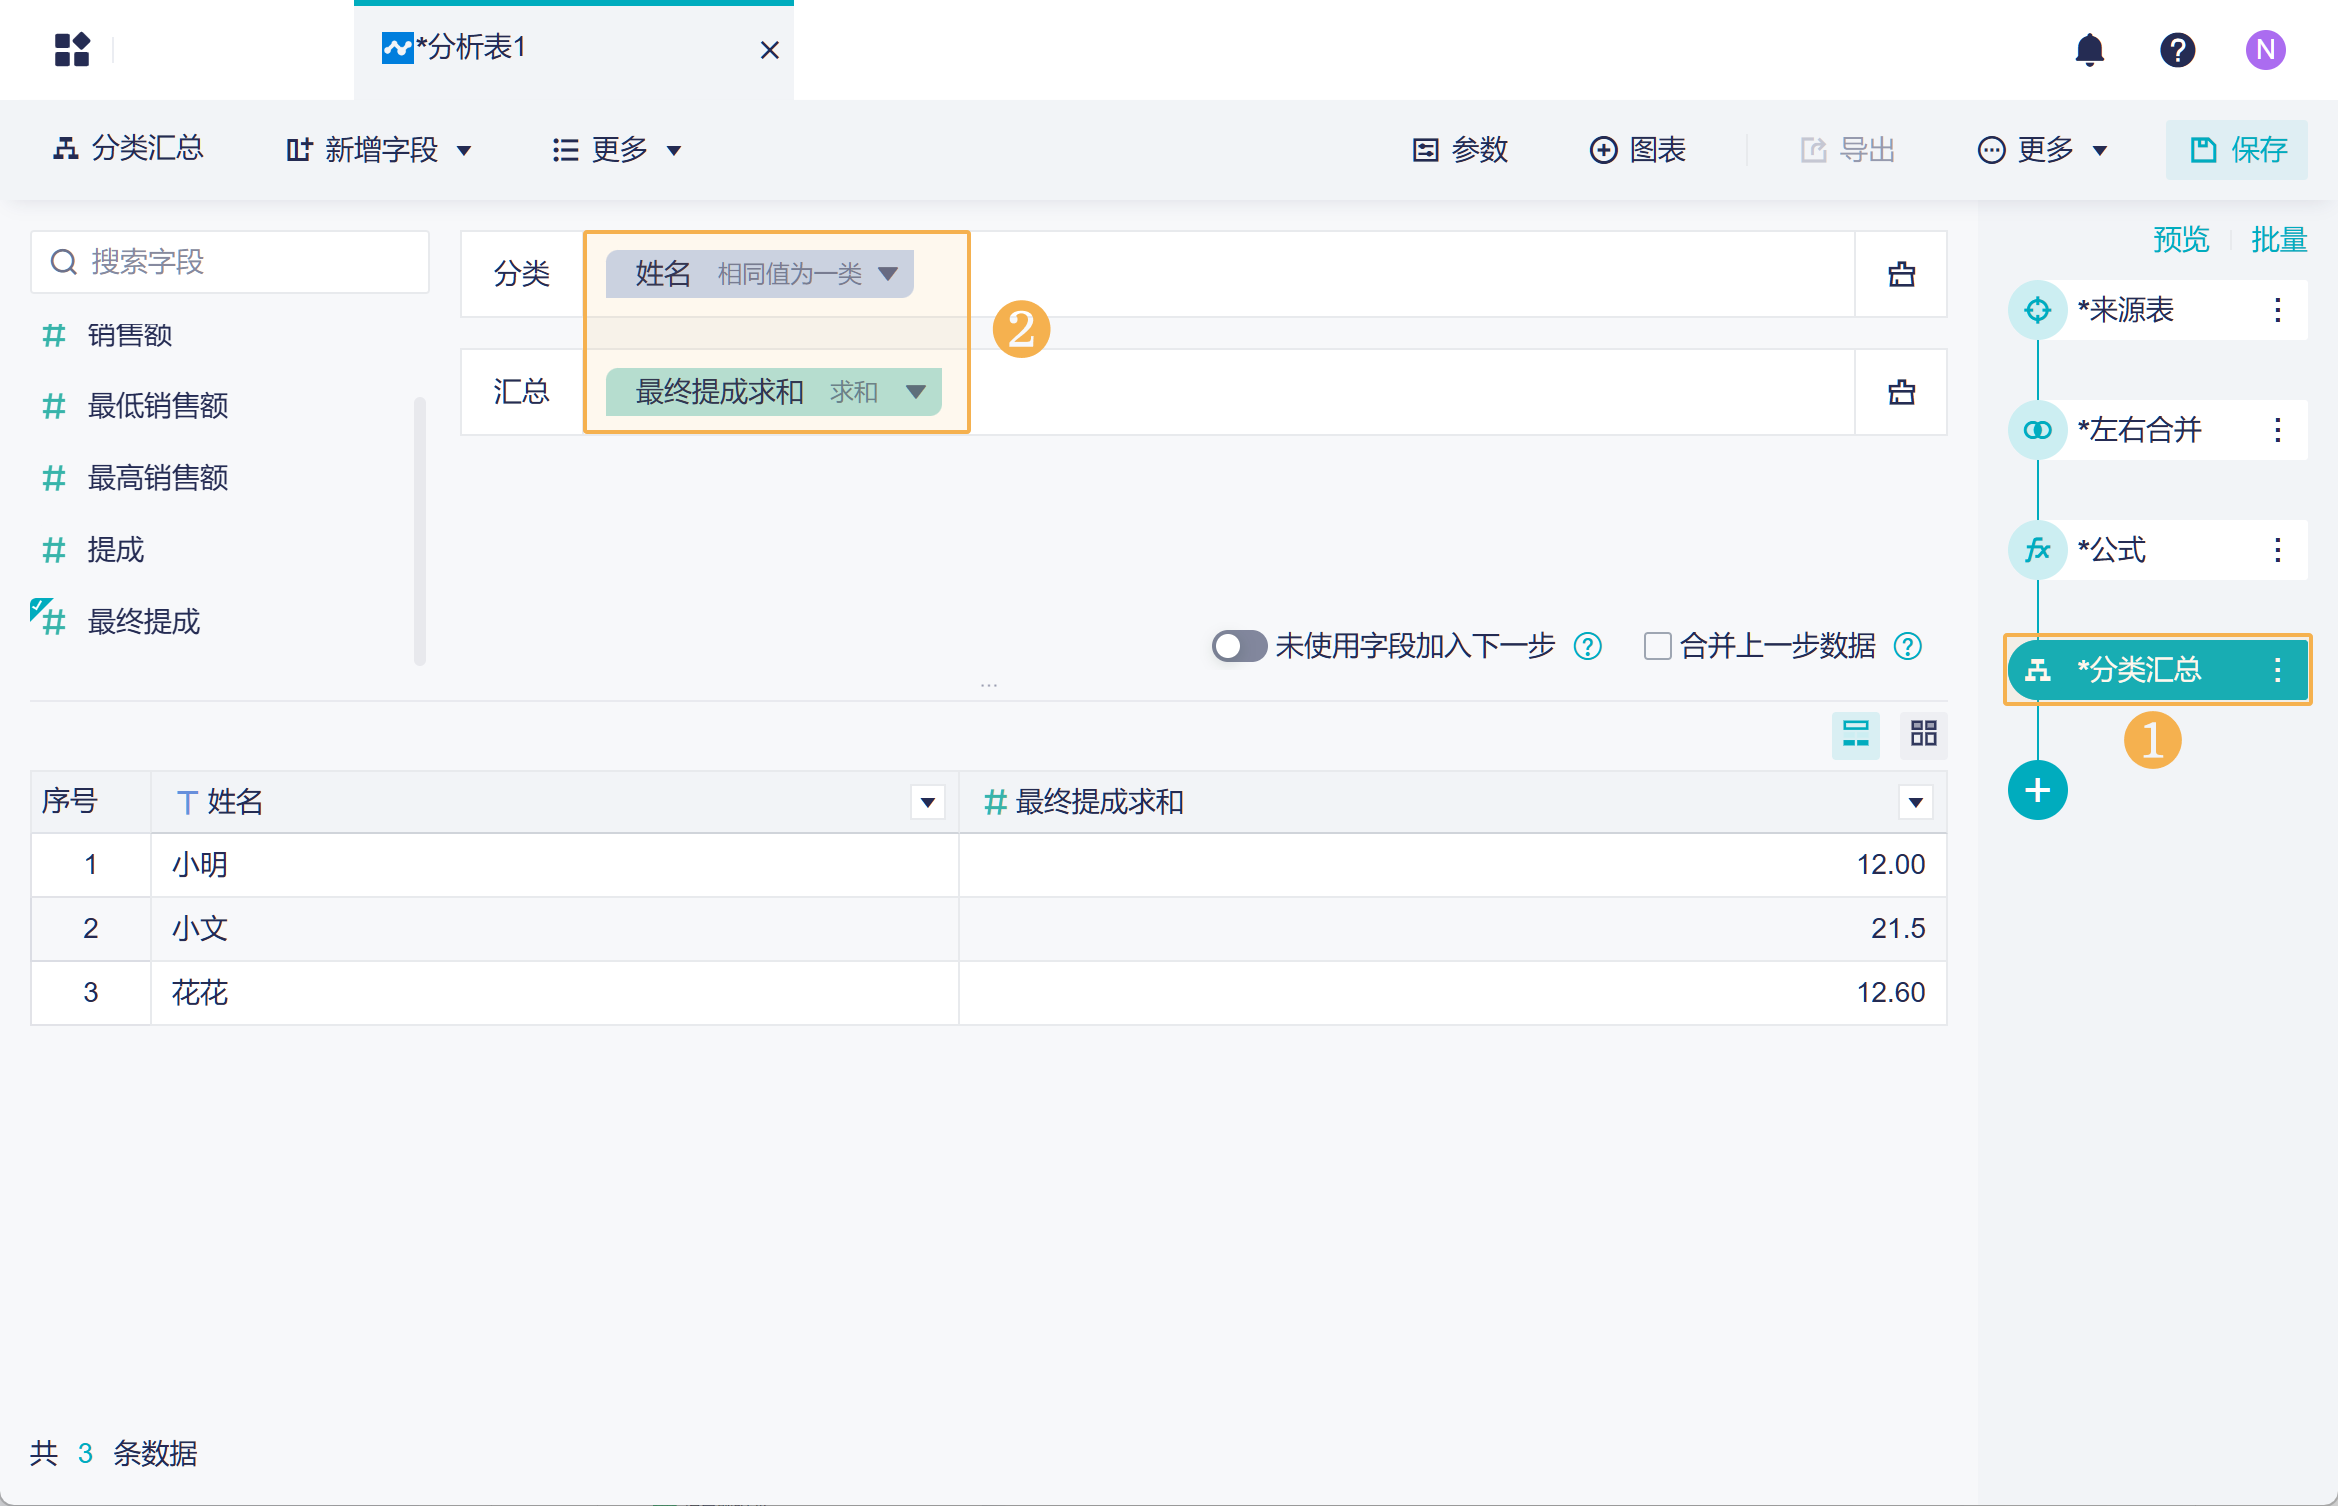Viewport: 2338px width, 1506px height.
Task: Open the help question mark icon
Action: tap(2177, 50)
